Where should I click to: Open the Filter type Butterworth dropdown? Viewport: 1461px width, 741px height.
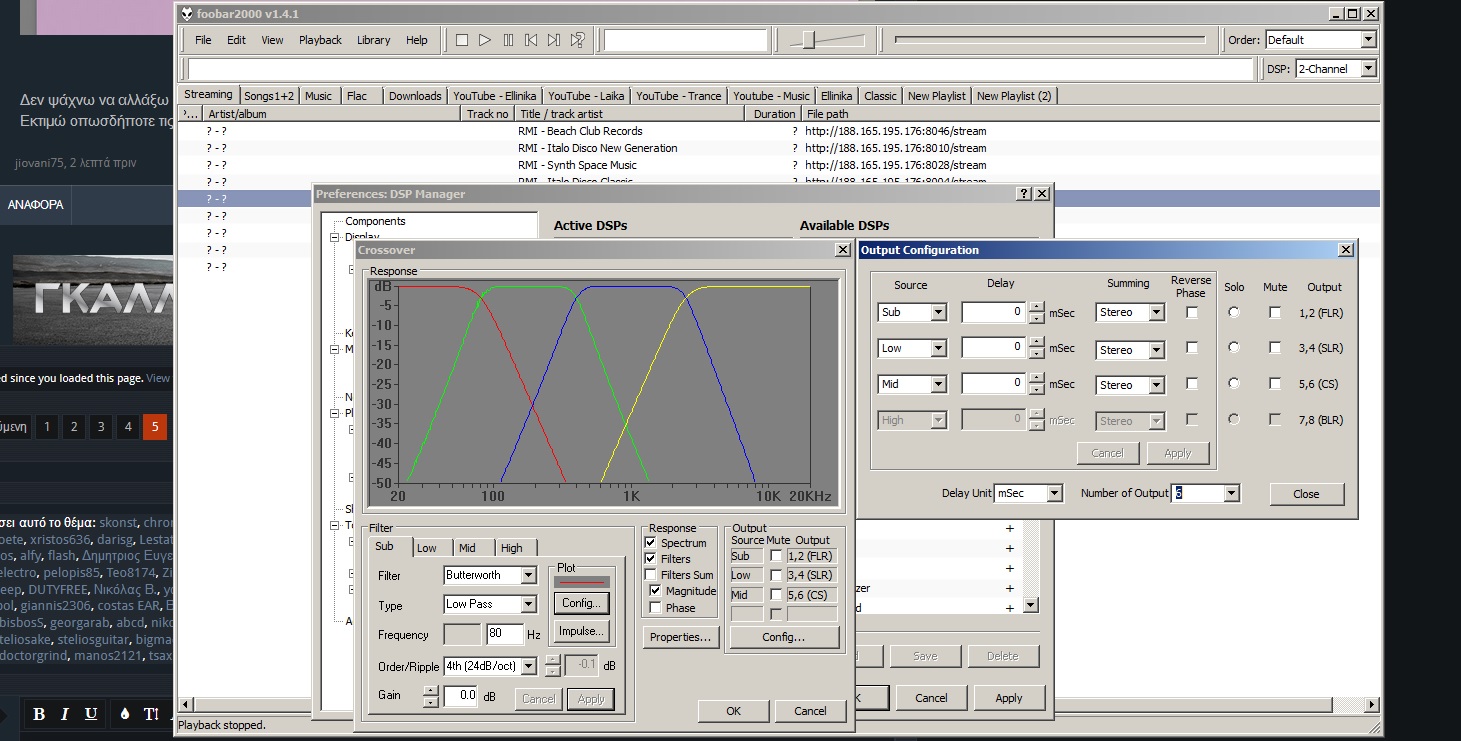click(x=528, y=576)
